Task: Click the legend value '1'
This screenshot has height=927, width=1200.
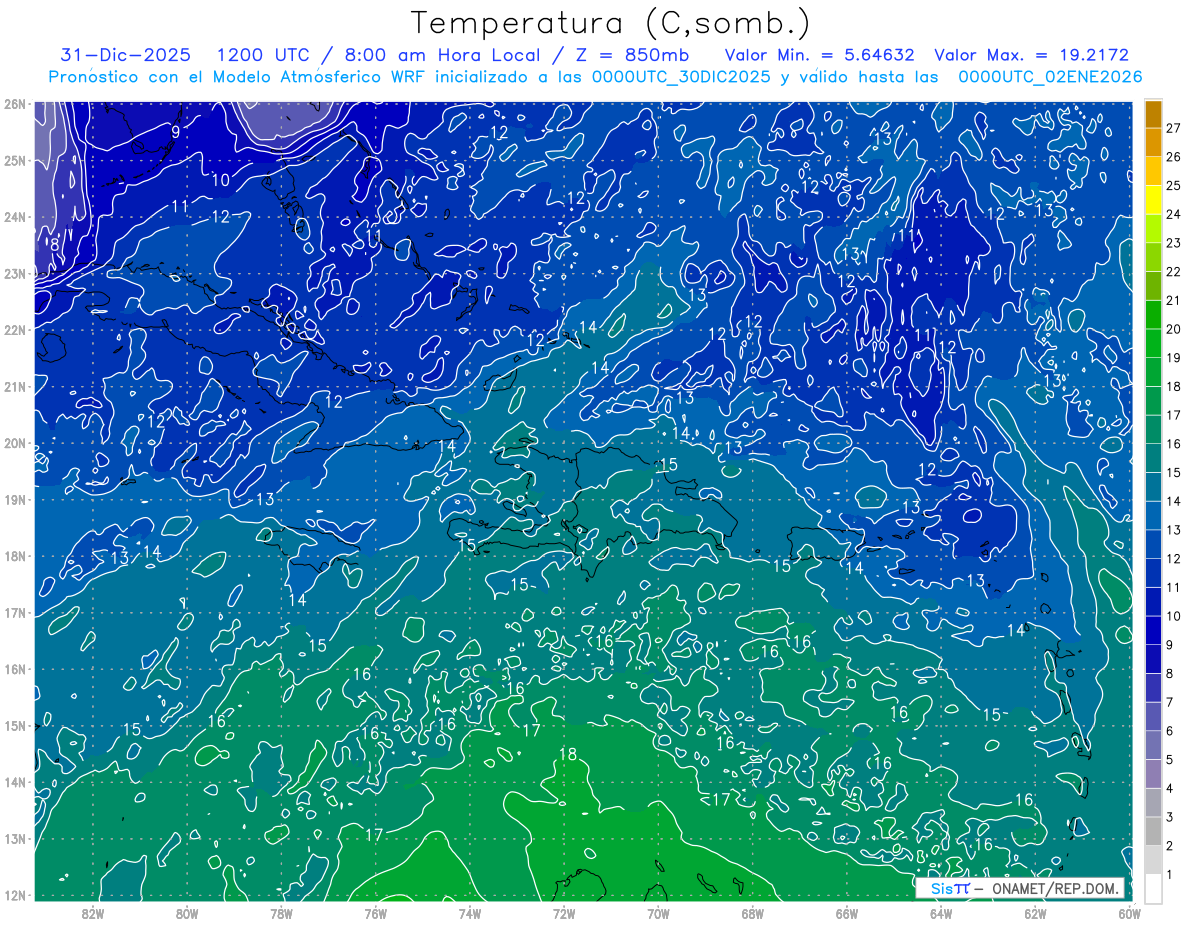Action: (x=1169, y=874)
